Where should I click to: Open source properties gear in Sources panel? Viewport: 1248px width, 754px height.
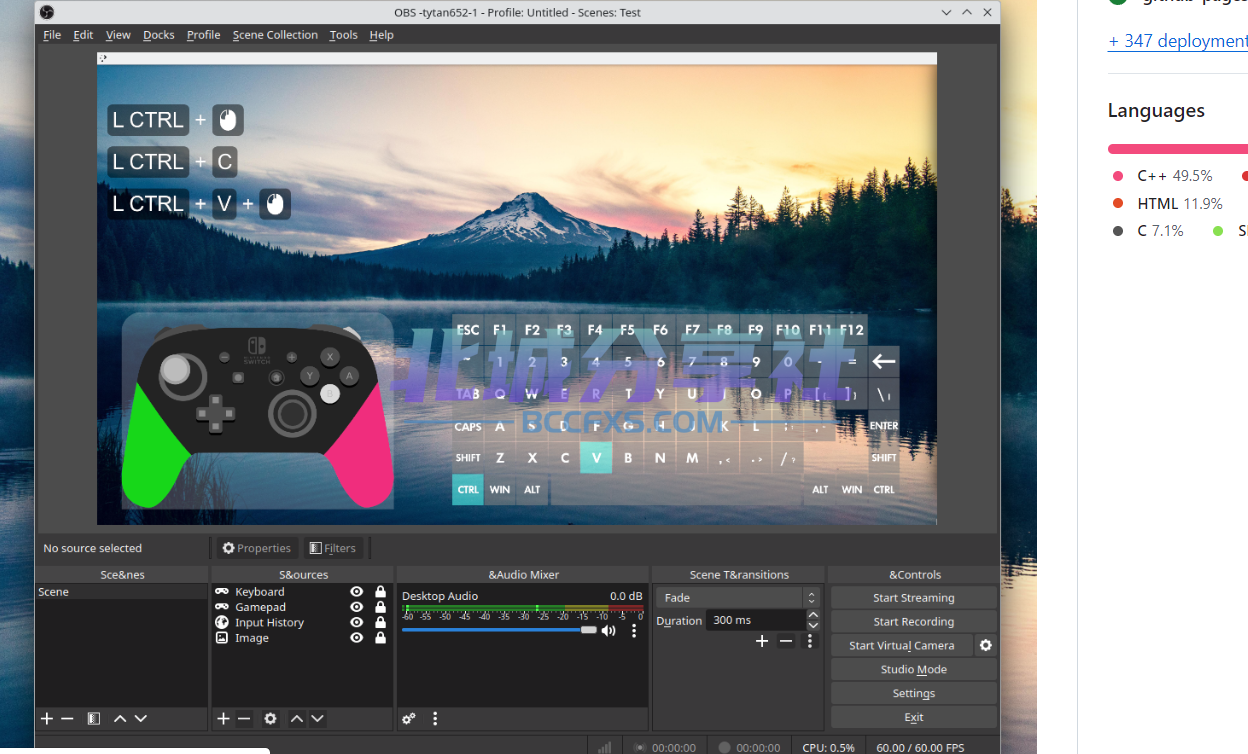click(x=270, y=718)
